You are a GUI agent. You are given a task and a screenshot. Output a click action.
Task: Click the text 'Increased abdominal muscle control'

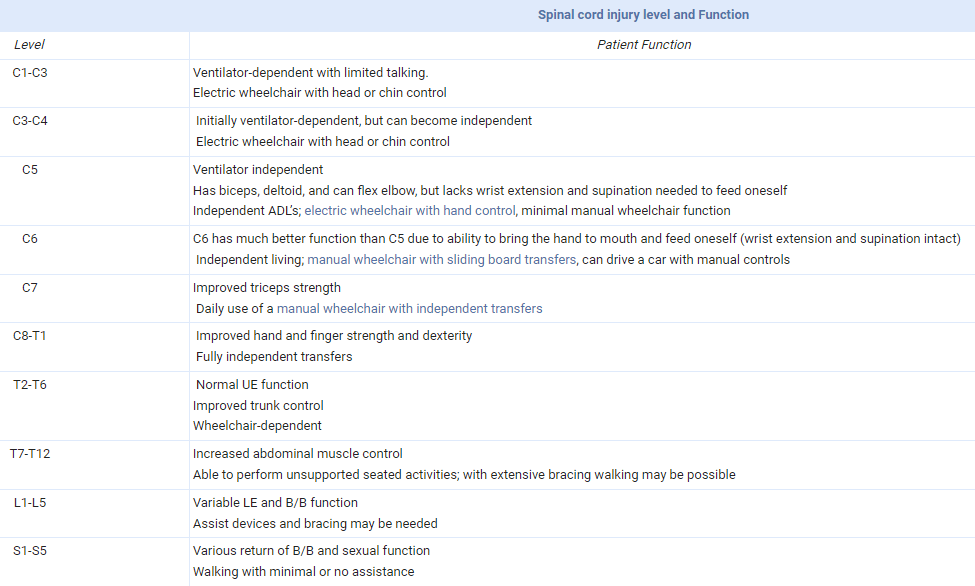click(298, 454)
